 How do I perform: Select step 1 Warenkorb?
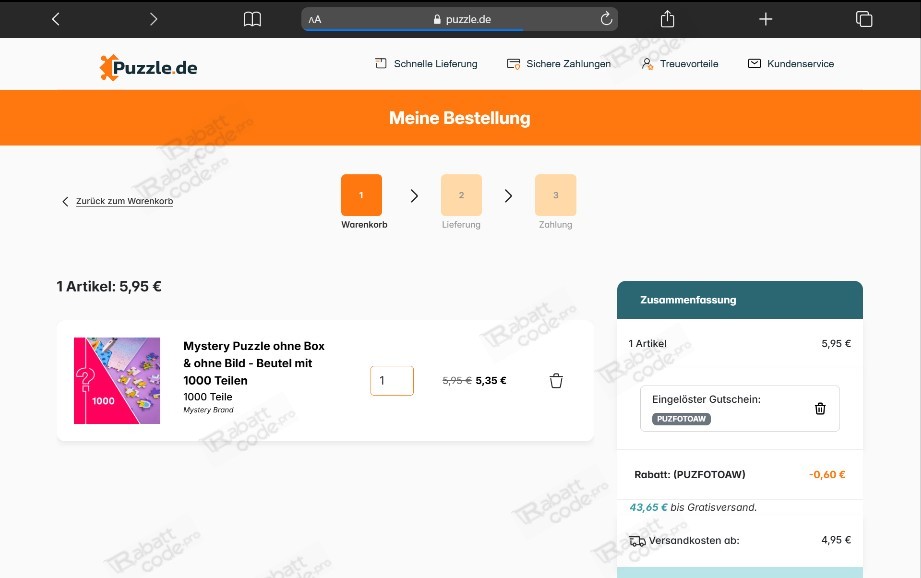click(361, 195)
